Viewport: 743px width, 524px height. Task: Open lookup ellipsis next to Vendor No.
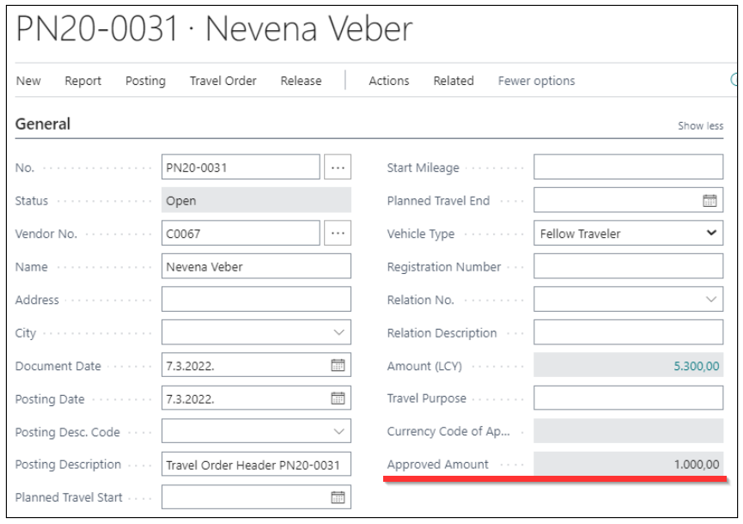coord(337,233)
